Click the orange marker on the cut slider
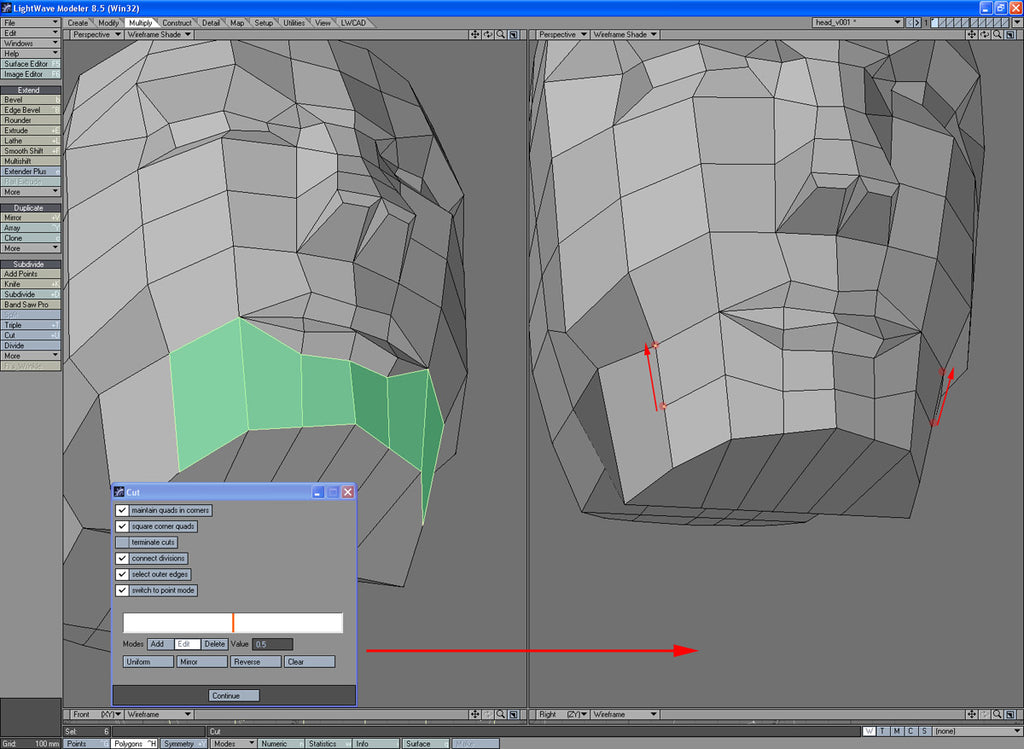 [x=233, y=623]
